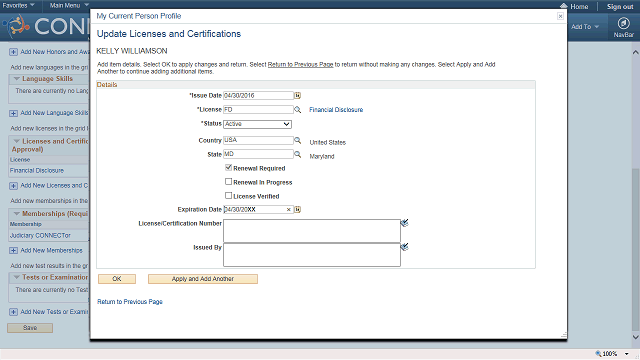
Task: Open the Expiration Date calendar picker
Action: tap(298, 209)
